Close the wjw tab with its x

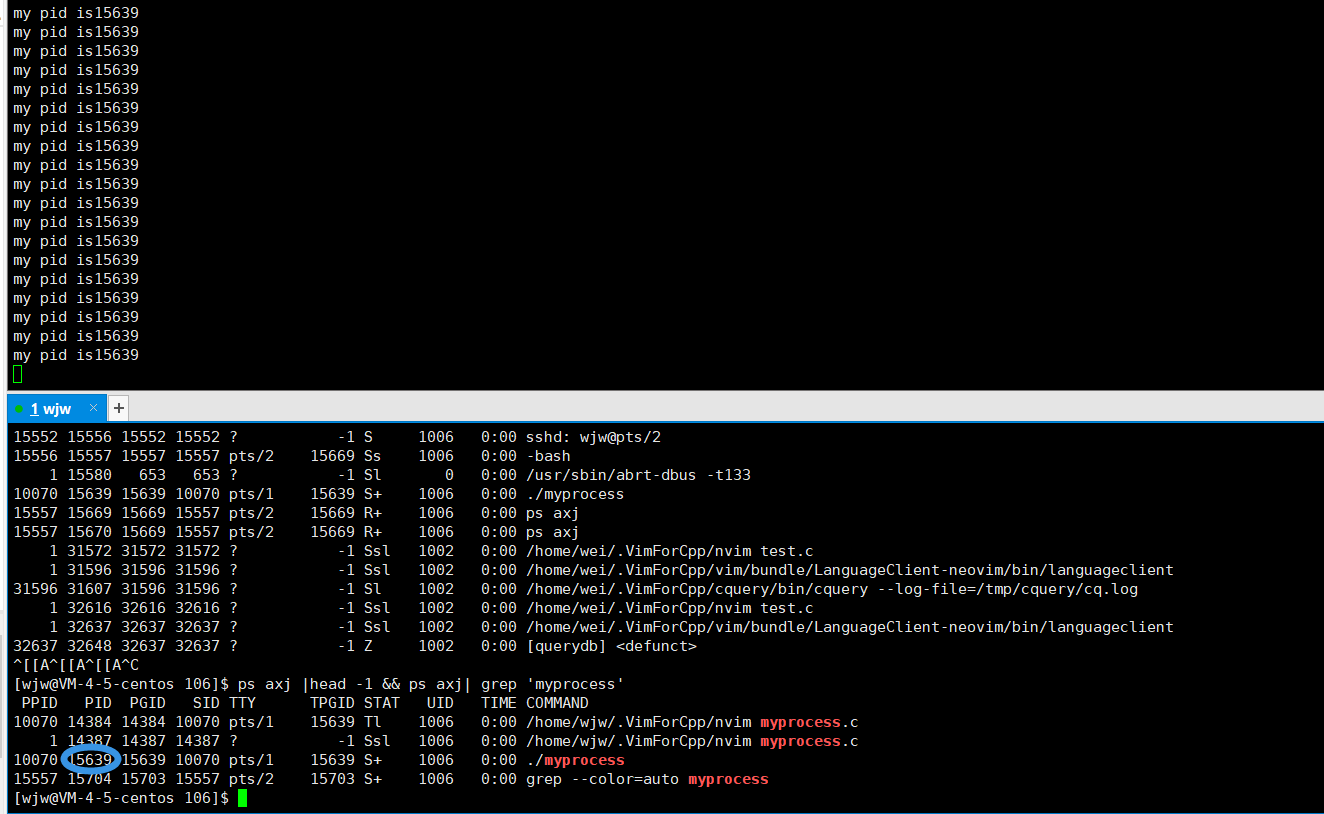pyautogui.click(x=94, y=408)
